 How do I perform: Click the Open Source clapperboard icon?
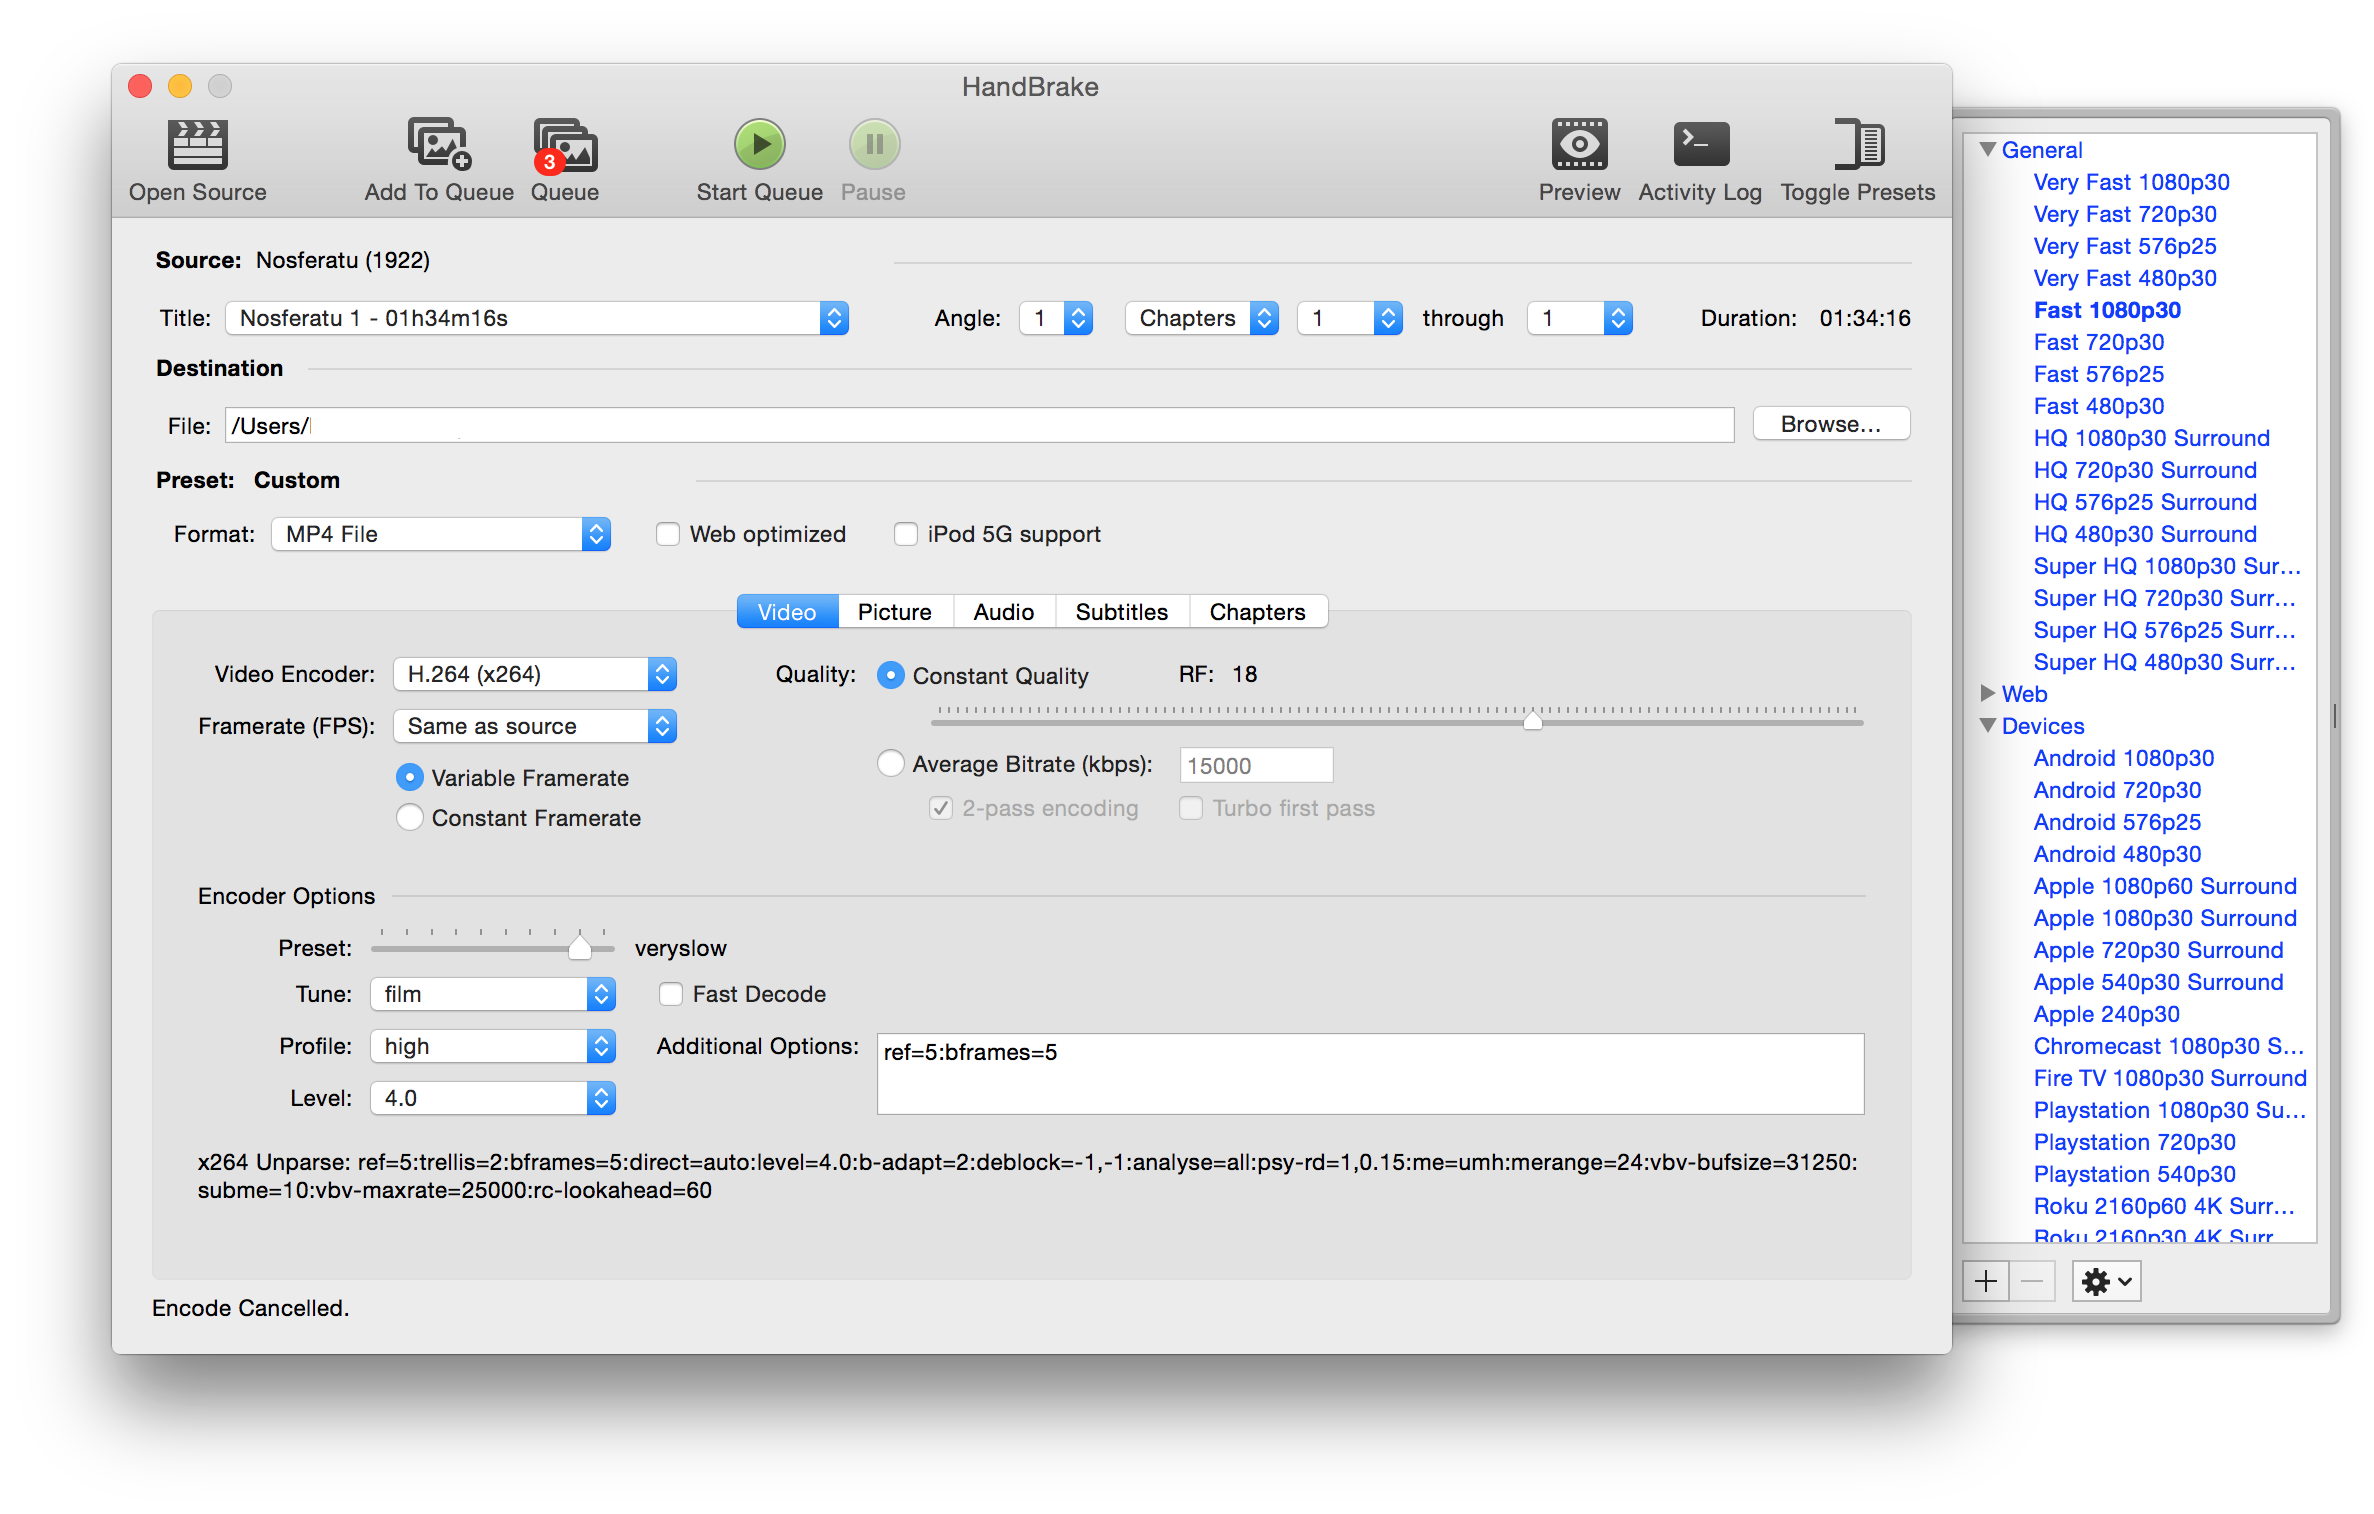tap(197, 145)
